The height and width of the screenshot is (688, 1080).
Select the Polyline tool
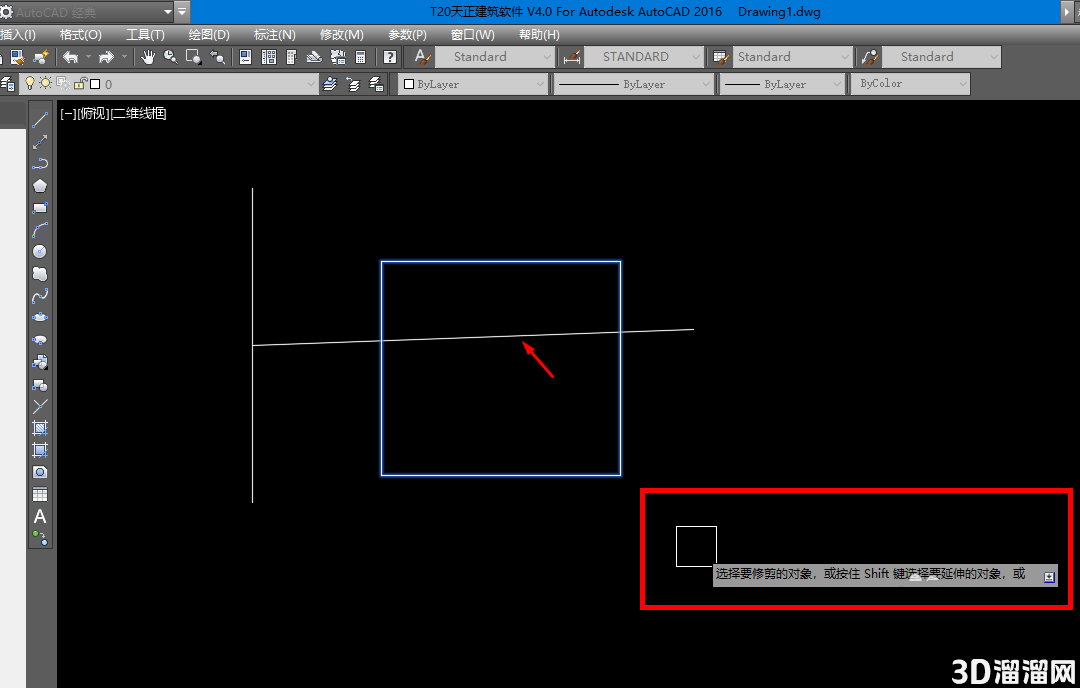tap(40, 164)
